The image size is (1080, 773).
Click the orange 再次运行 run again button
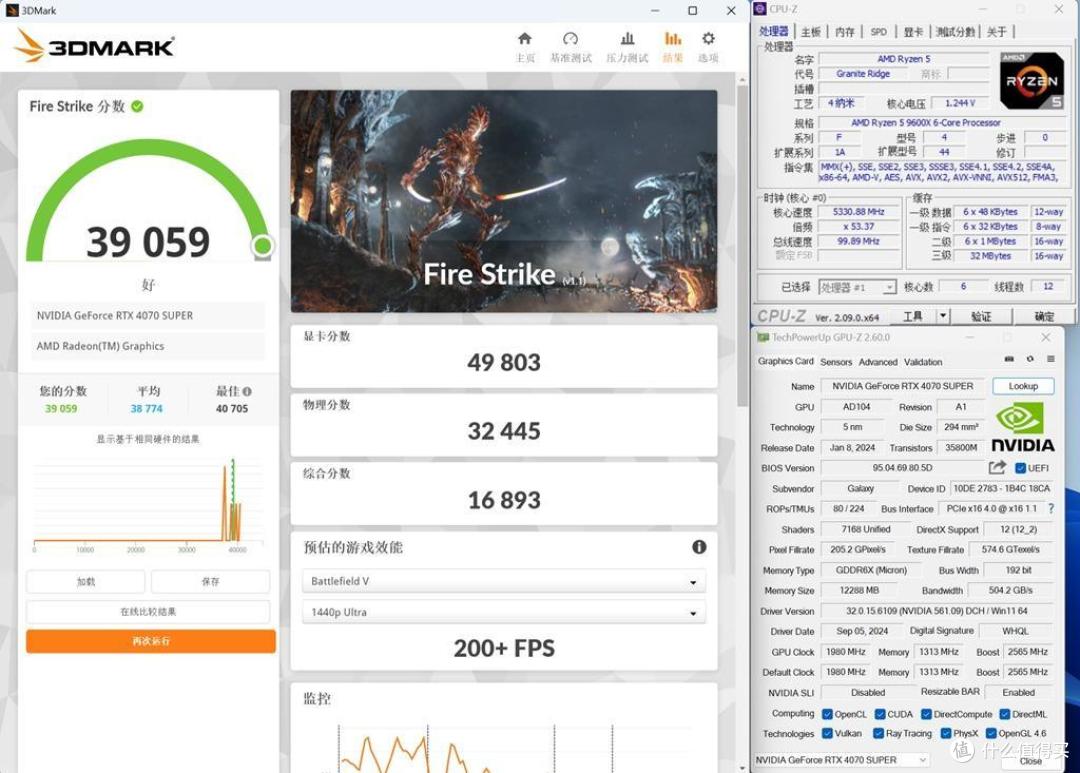pyautogui.click(x=151, y=641)
